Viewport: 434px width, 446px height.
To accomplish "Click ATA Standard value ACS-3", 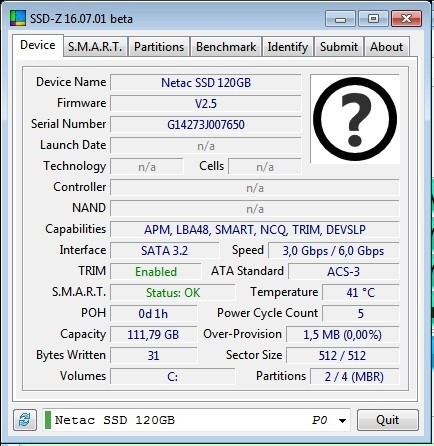I will pyautogui.click(x=344, y=272).
